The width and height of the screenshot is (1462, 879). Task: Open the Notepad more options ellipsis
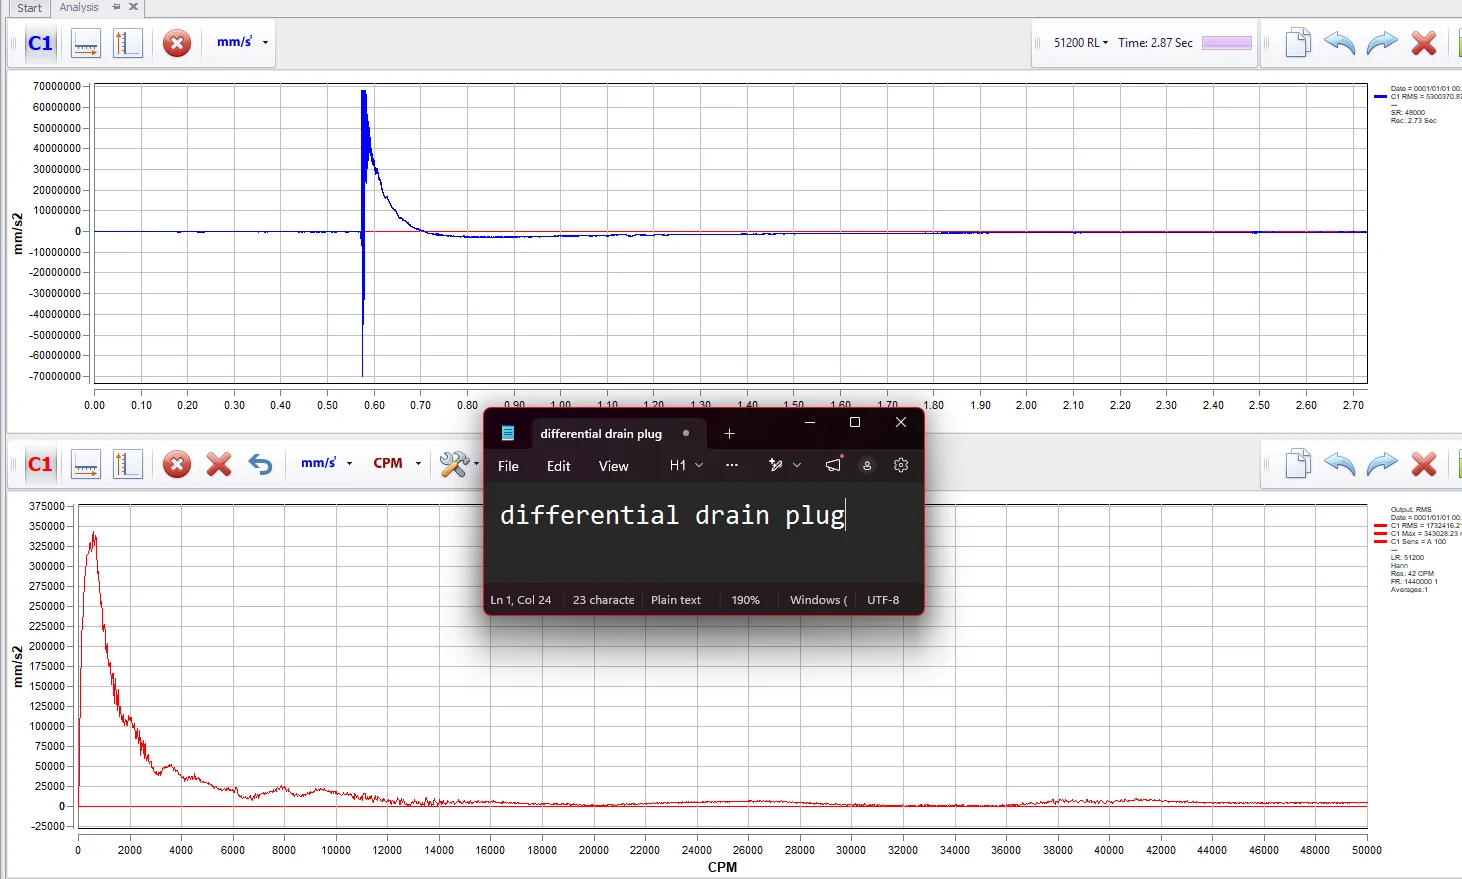(732, 465)
